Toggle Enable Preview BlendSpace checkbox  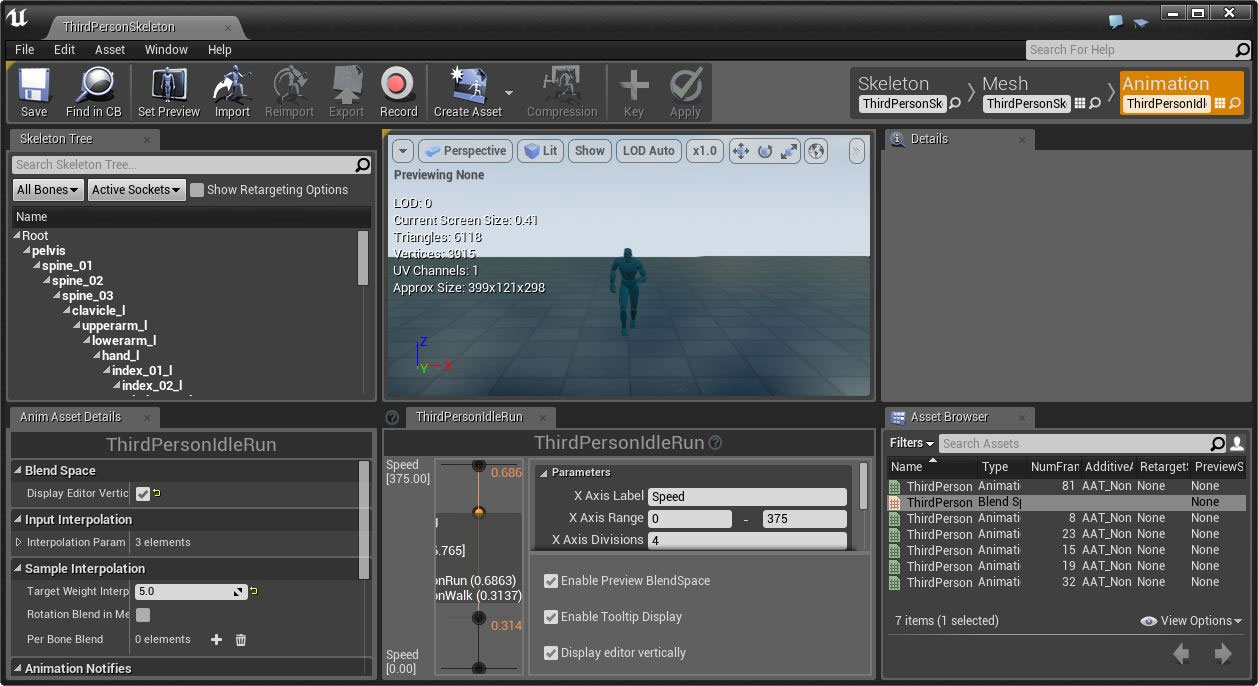click(x=550, y=581)
